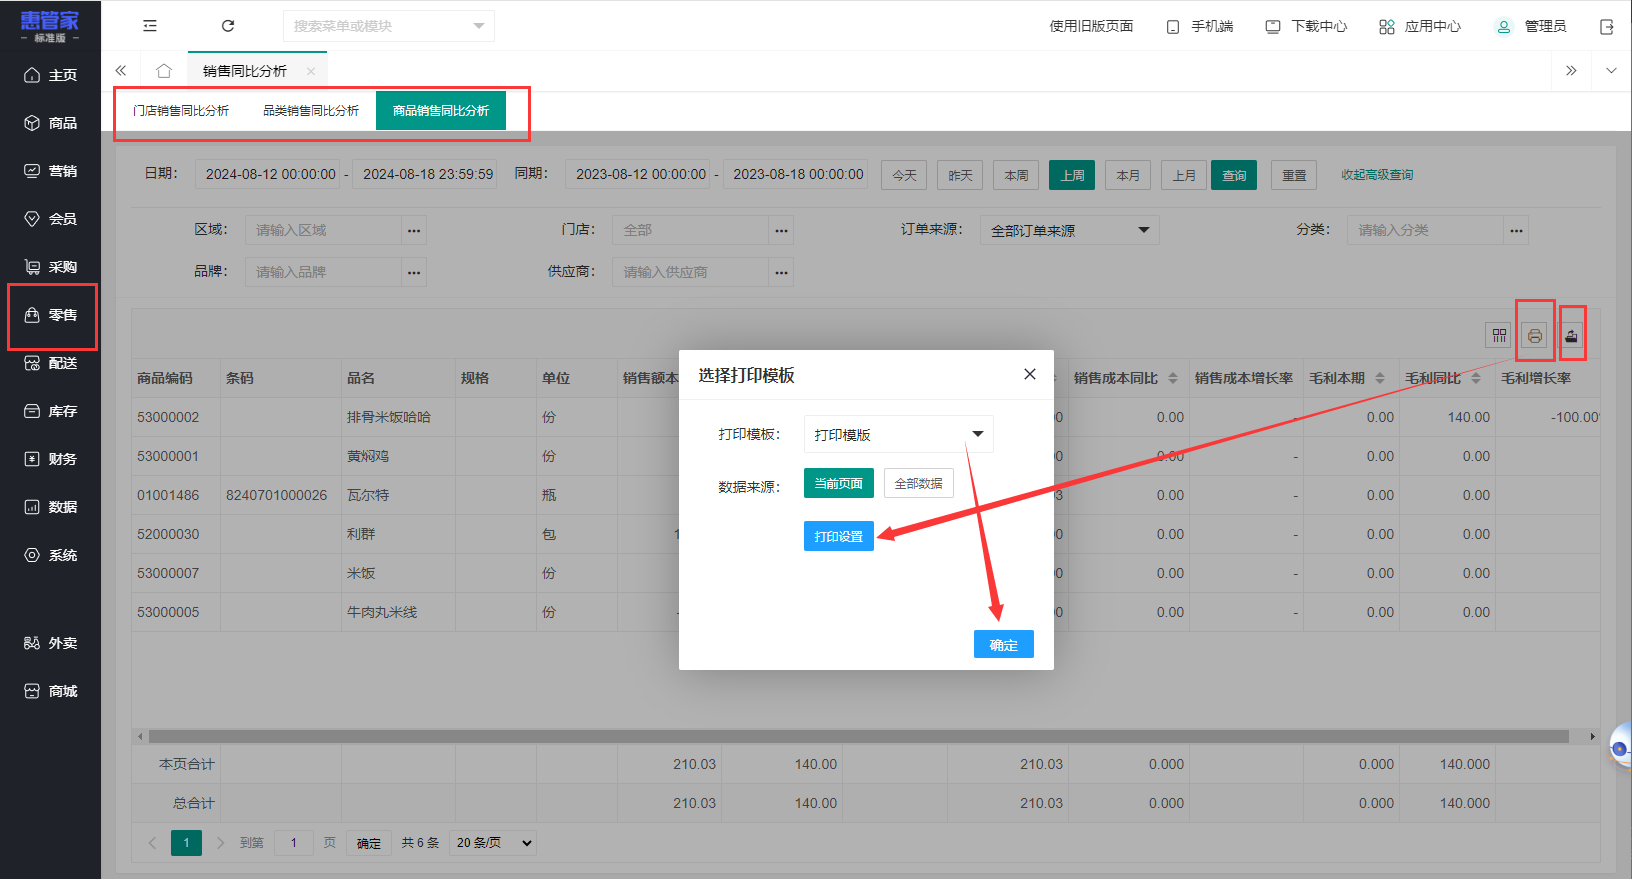Image resolution: width=1632 pixels, height=879 pixels.
Task: Select the 今天 date shortcut
Action: click(904, 175)
